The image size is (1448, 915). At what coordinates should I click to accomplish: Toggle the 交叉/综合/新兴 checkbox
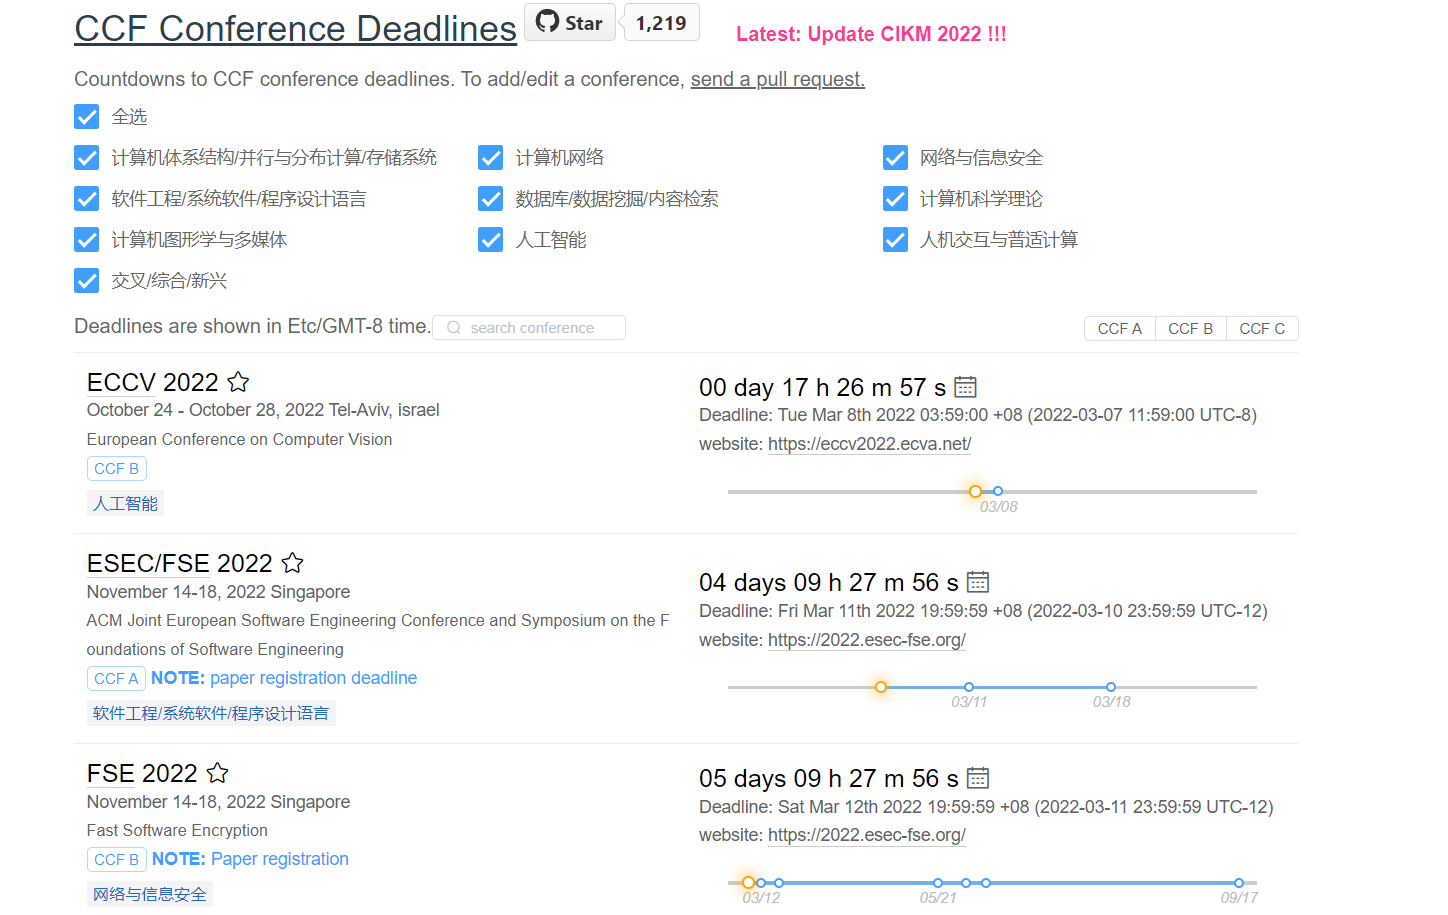coord(87,281)
